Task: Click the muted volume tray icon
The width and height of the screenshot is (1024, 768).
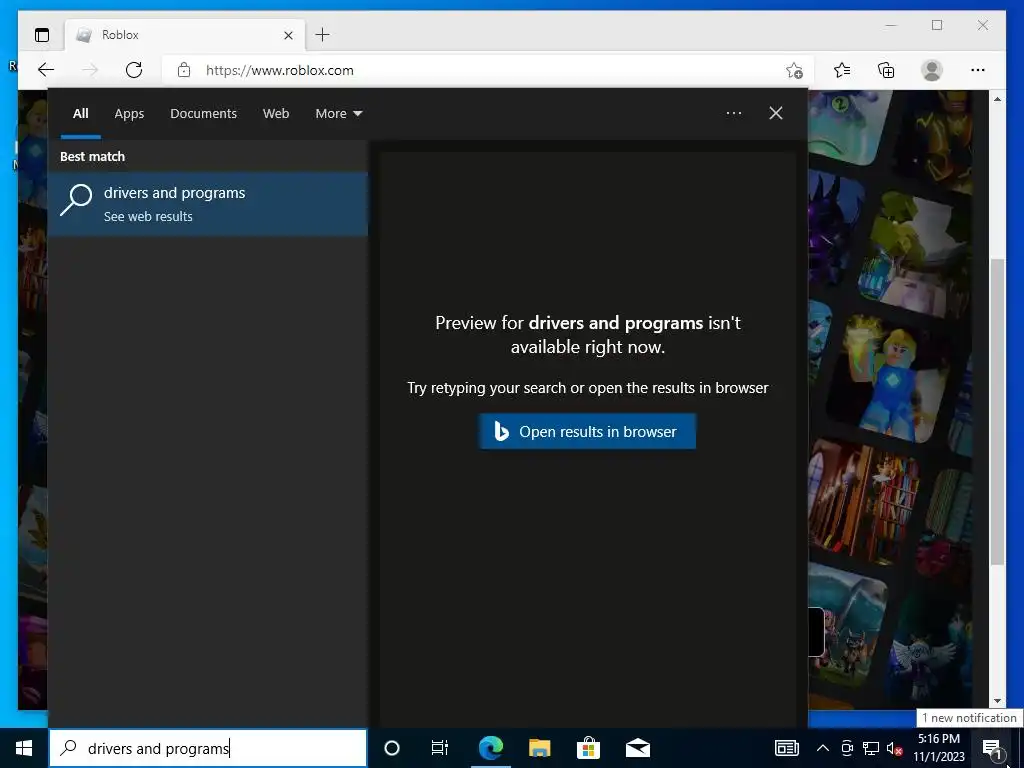Action: click(x=895, y=748)
